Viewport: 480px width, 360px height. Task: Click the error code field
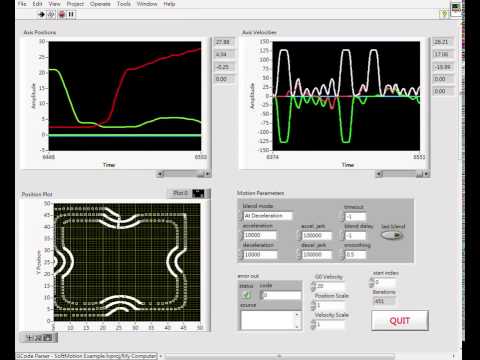click(282, 295)
